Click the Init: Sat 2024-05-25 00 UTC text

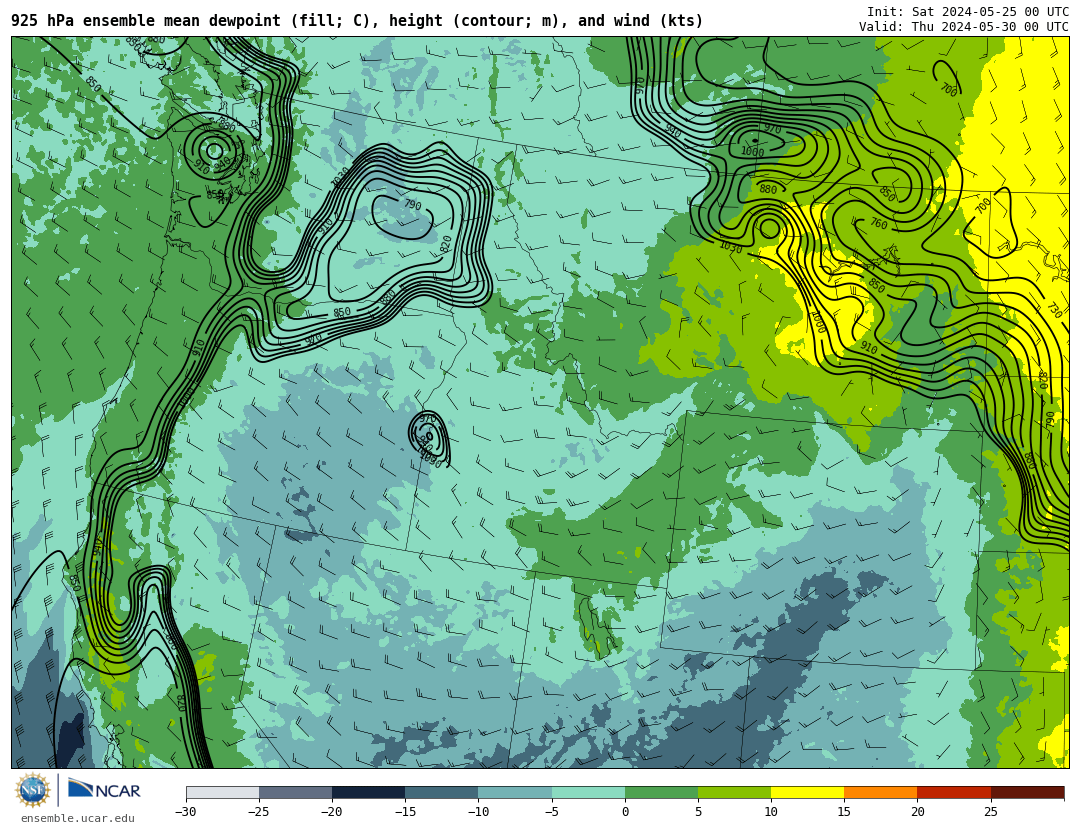pyautogui.click(x=968, y=12)
